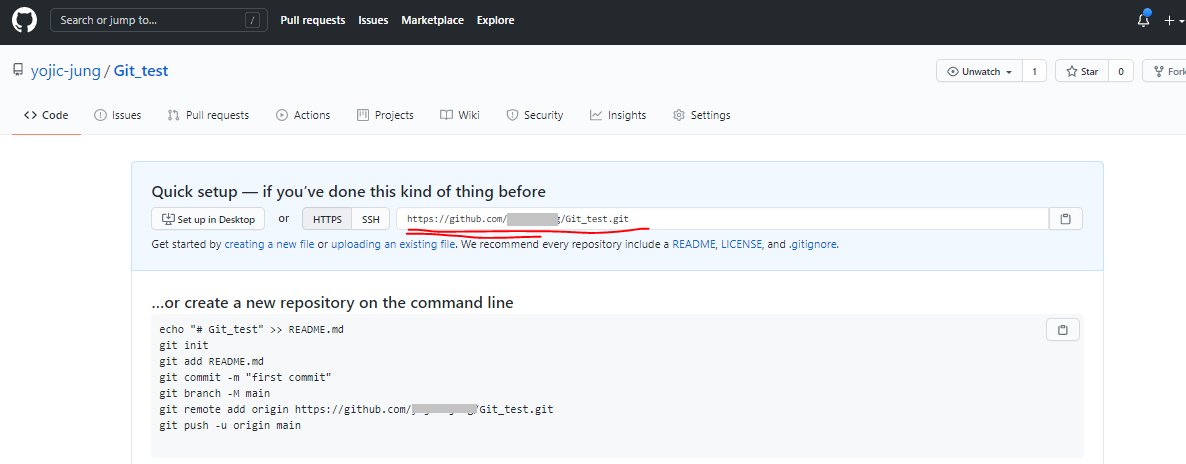The image size is (1186, 464).
Task: Switch to the repository Issues tab
Action: pos(117,115)
